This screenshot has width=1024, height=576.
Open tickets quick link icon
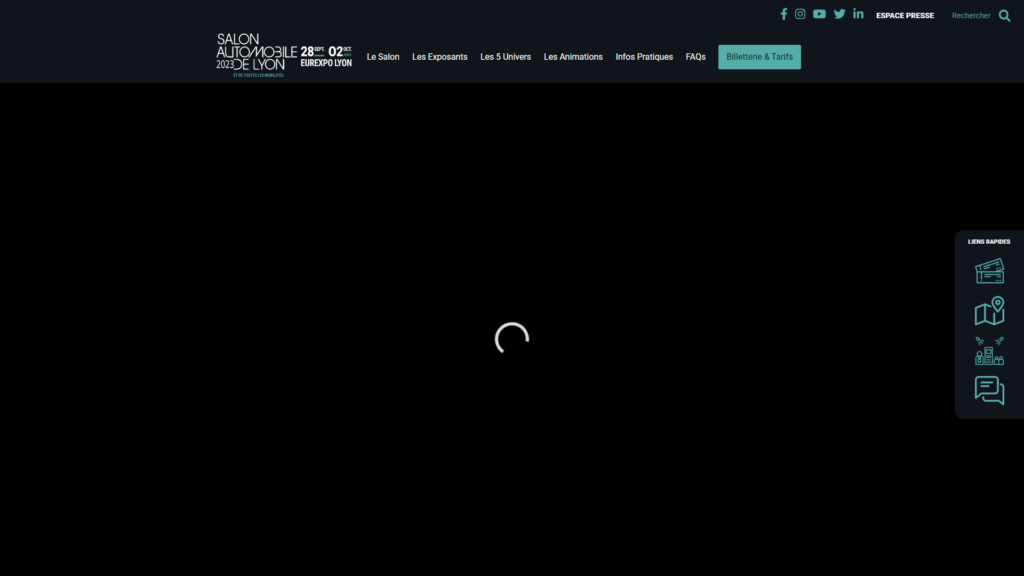989,271
